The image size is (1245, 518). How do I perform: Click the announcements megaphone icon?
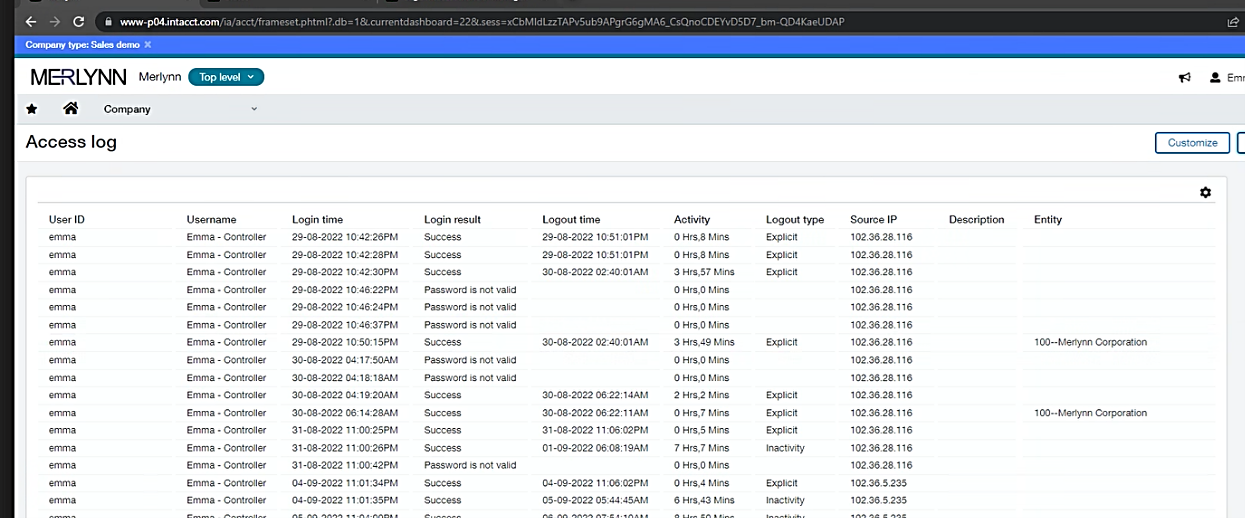pyautogui.click(x=1185, y=77)
